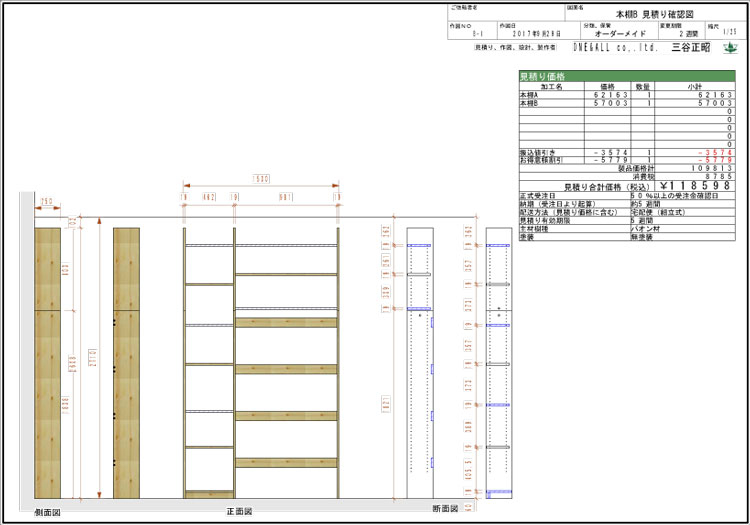Click the オーダーメイド text in header
Screen dimensions: 750x525
(x=620, y=34)
